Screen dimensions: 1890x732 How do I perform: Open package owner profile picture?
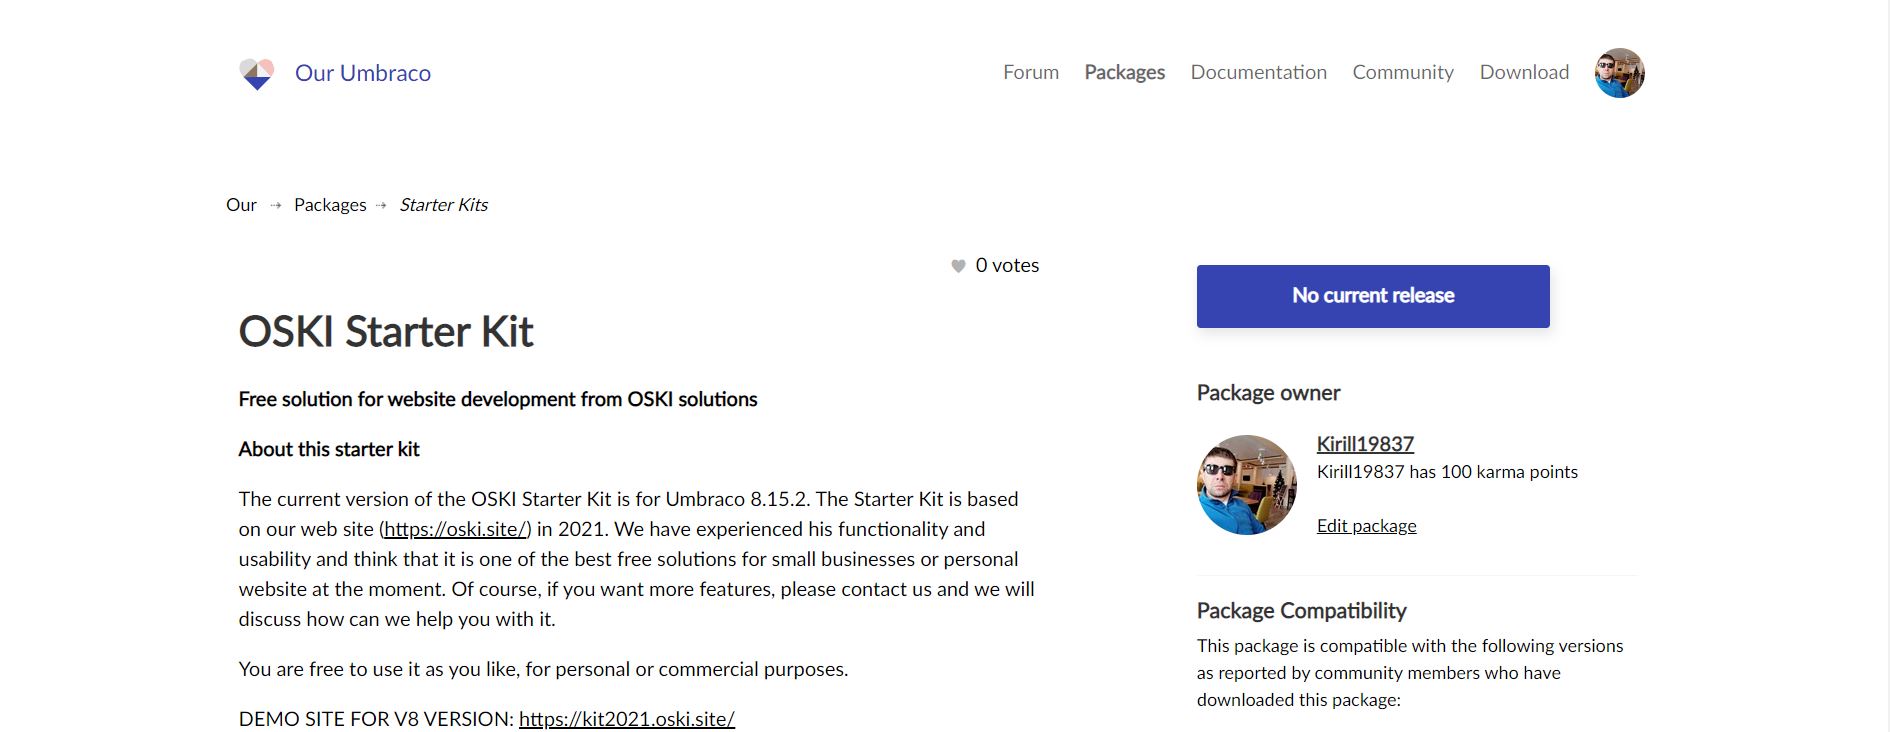pyautogui.click(x=1246, y=485)
